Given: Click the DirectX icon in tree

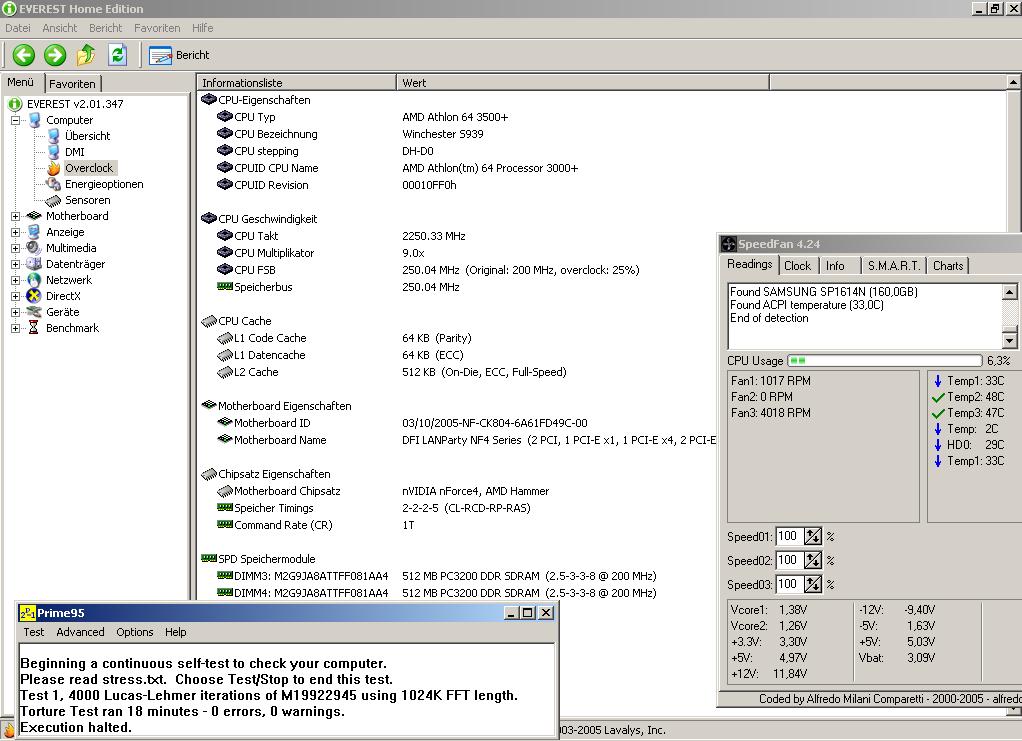Looking at the screenshot, I should [34, 296].
